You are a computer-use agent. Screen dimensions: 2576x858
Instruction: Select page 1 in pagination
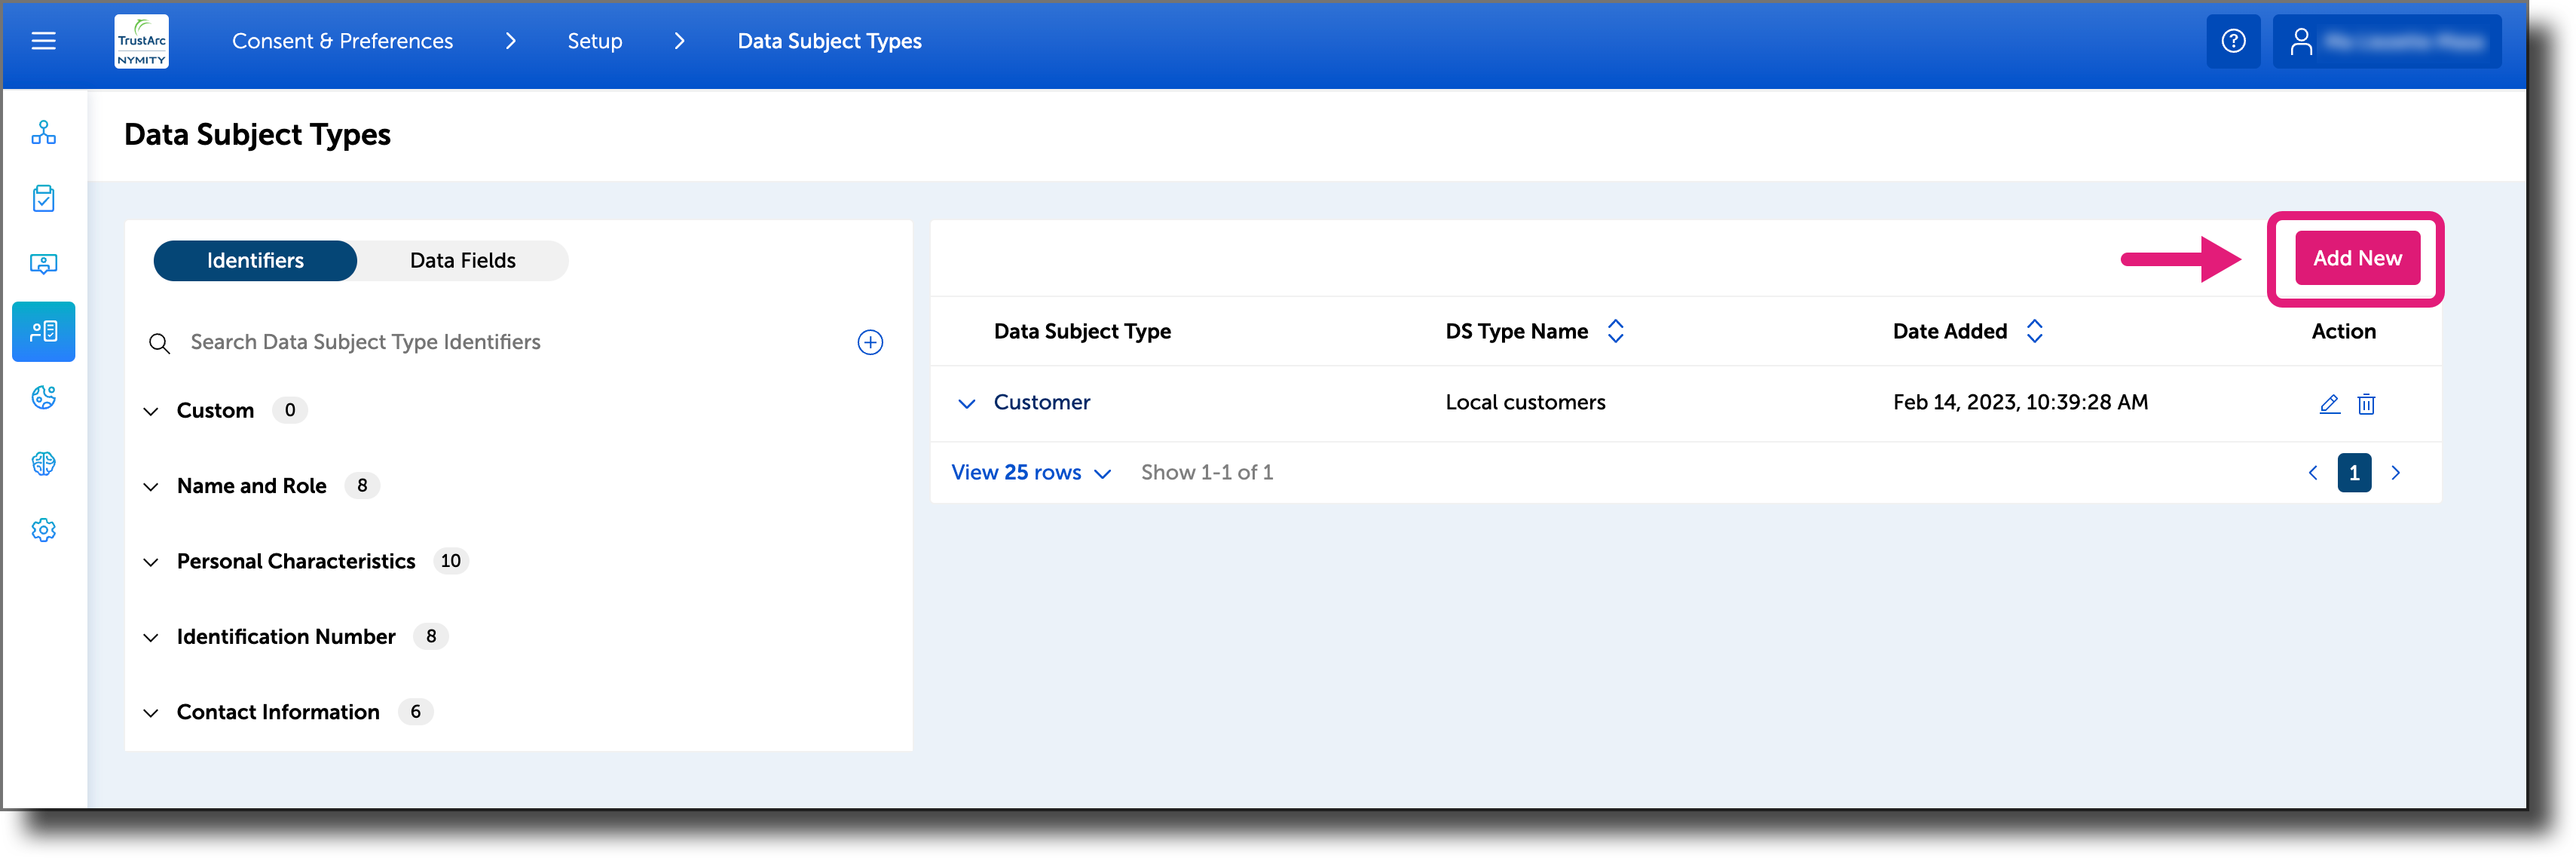click(2354, 473)
